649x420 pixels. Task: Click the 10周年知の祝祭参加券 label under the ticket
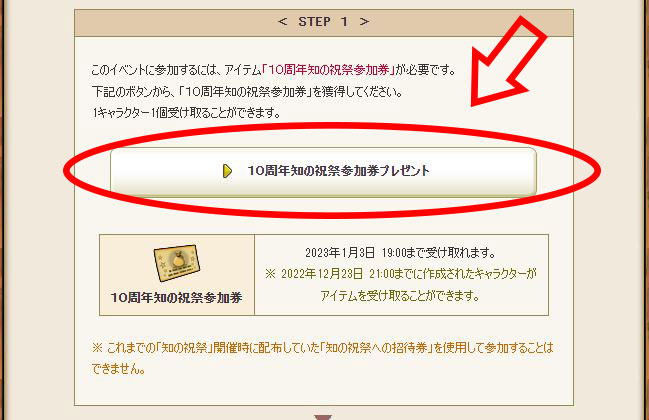pyautogui.click(x=176, y=298)
